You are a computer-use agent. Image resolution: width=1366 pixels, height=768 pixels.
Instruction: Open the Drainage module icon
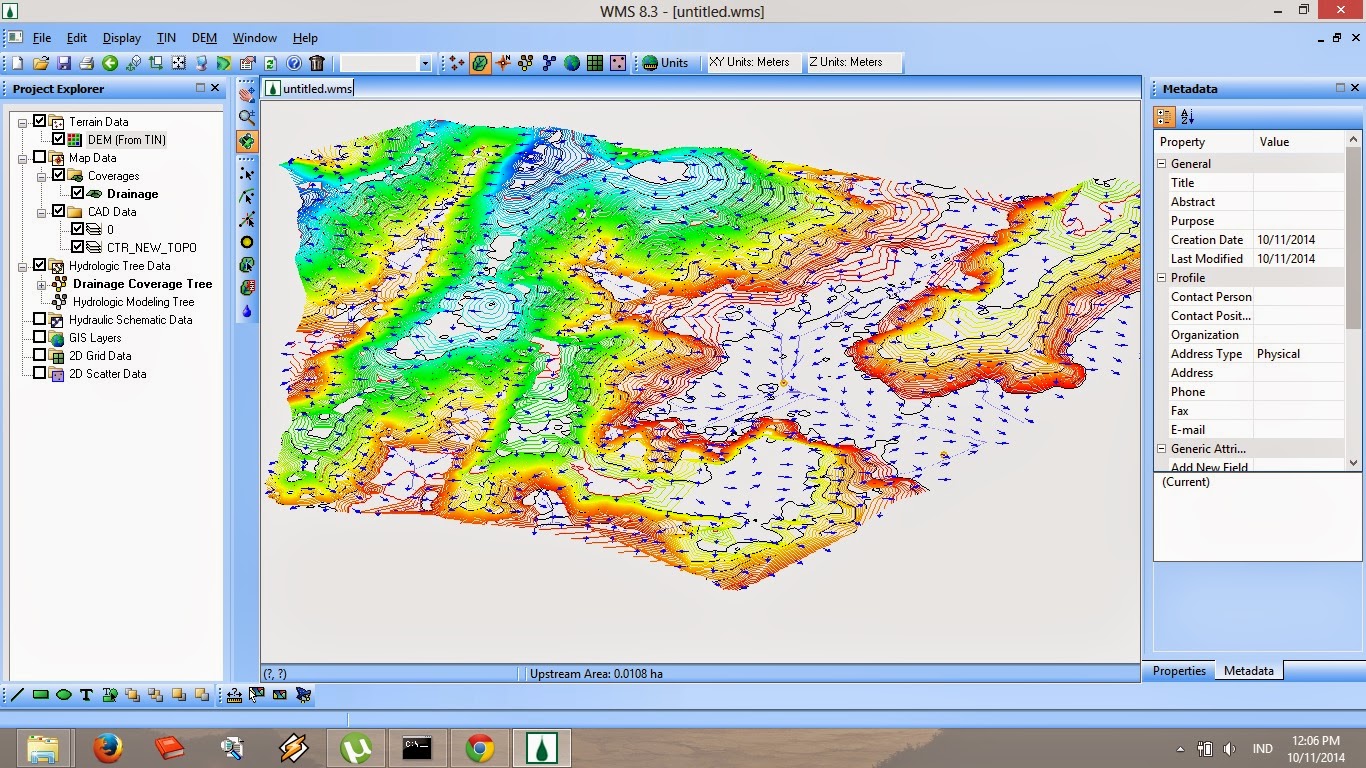coord(480,62)
